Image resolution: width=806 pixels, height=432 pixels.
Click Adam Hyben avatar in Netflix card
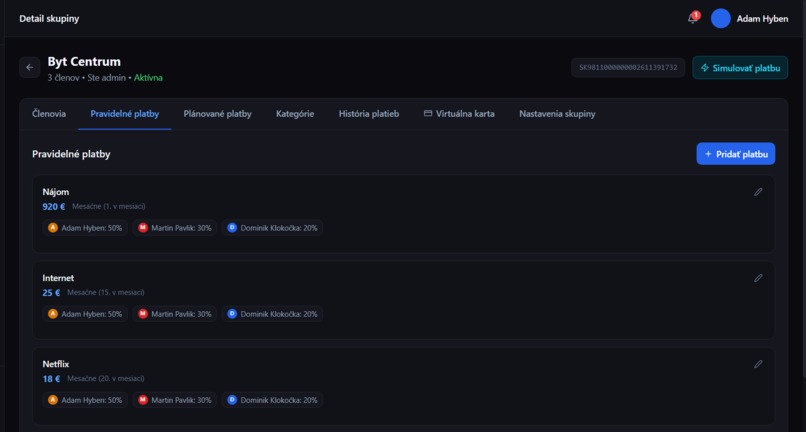tap(52, 400)
